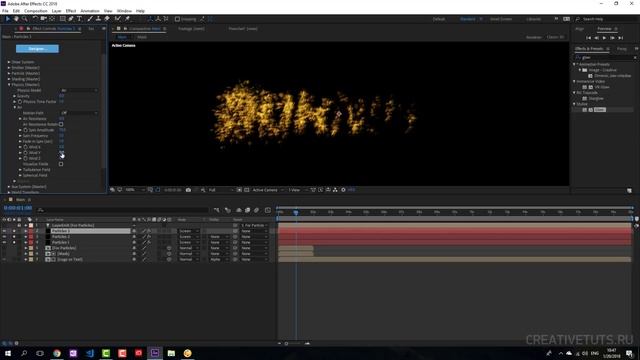This screenshot has height=360, width=640.
Task: Select the Clone Stamp tool
Action: tap(98, 19)
